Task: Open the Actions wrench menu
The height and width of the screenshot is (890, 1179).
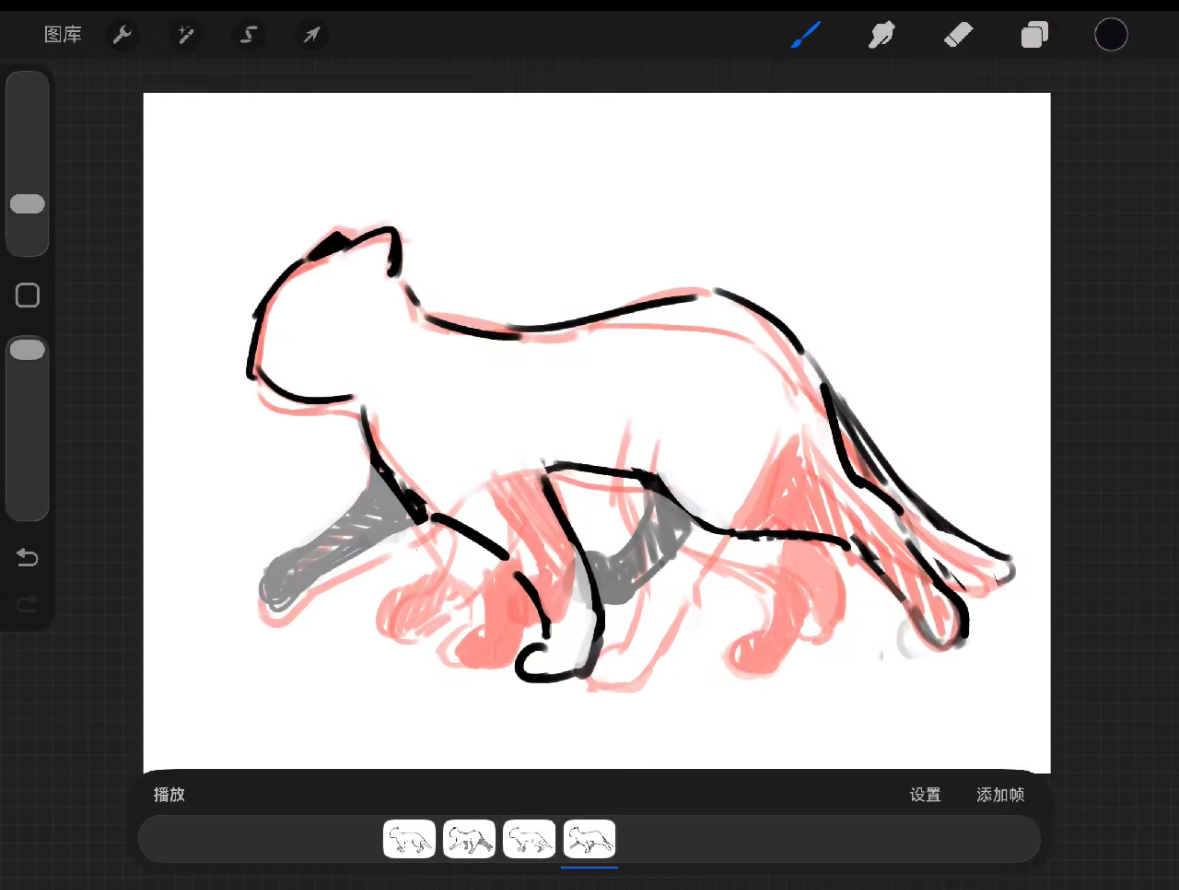Action: (122, 35)
